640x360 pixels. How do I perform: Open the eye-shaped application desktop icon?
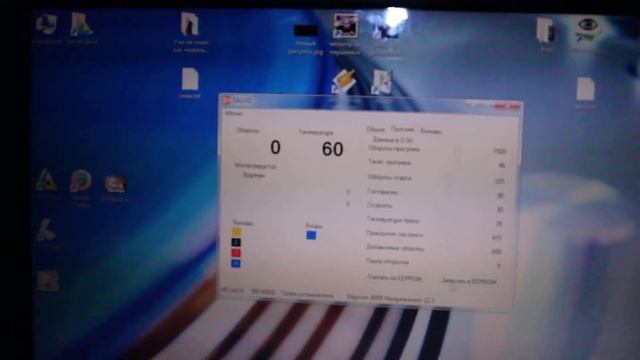click(587, 30)
